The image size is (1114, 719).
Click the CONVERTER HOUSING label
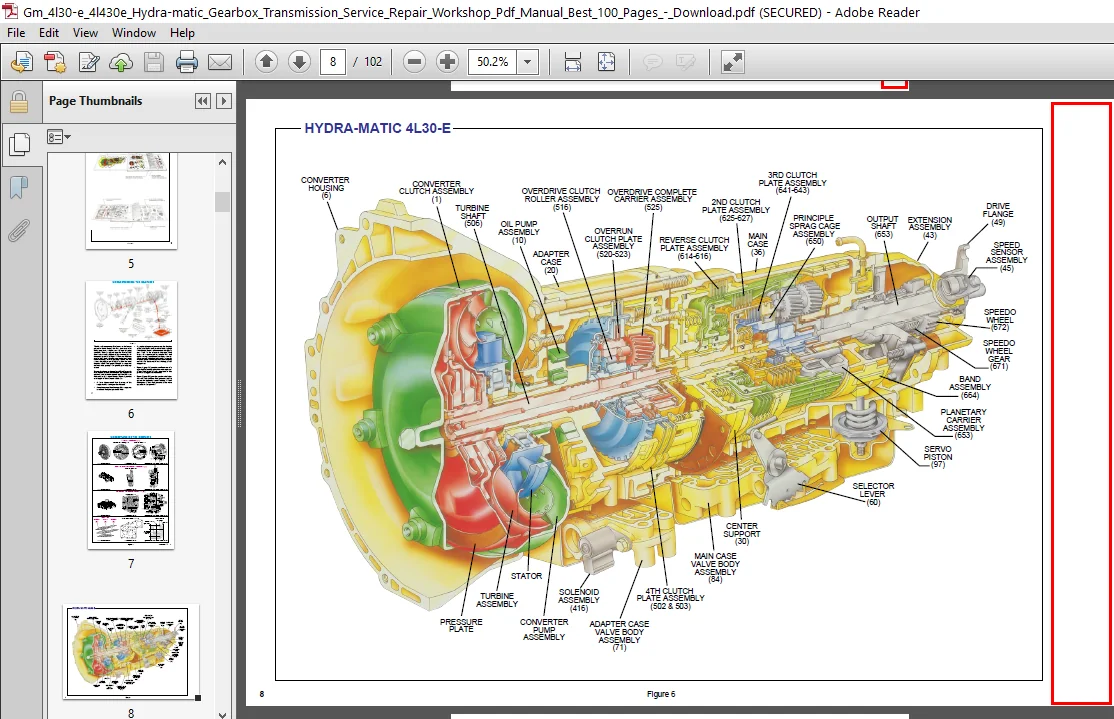pyautogui.click(x=325, y=188)
